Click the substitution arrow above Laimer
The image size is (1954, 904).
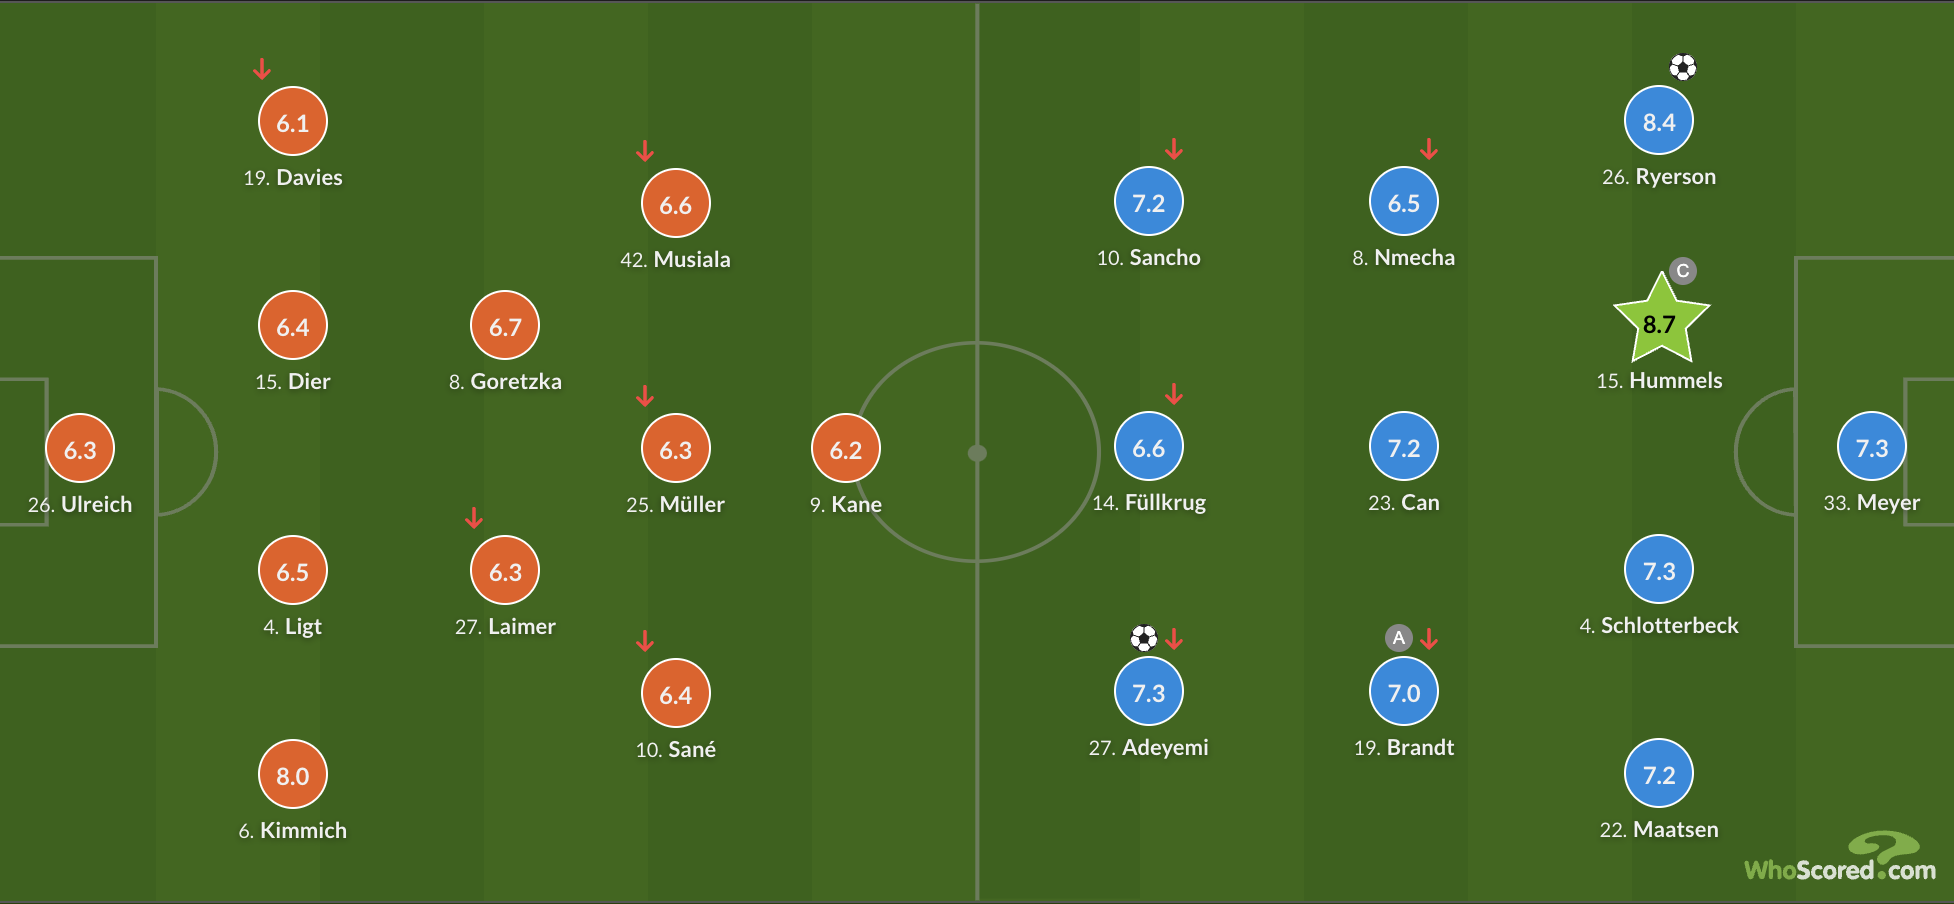[x=474, y=517]
